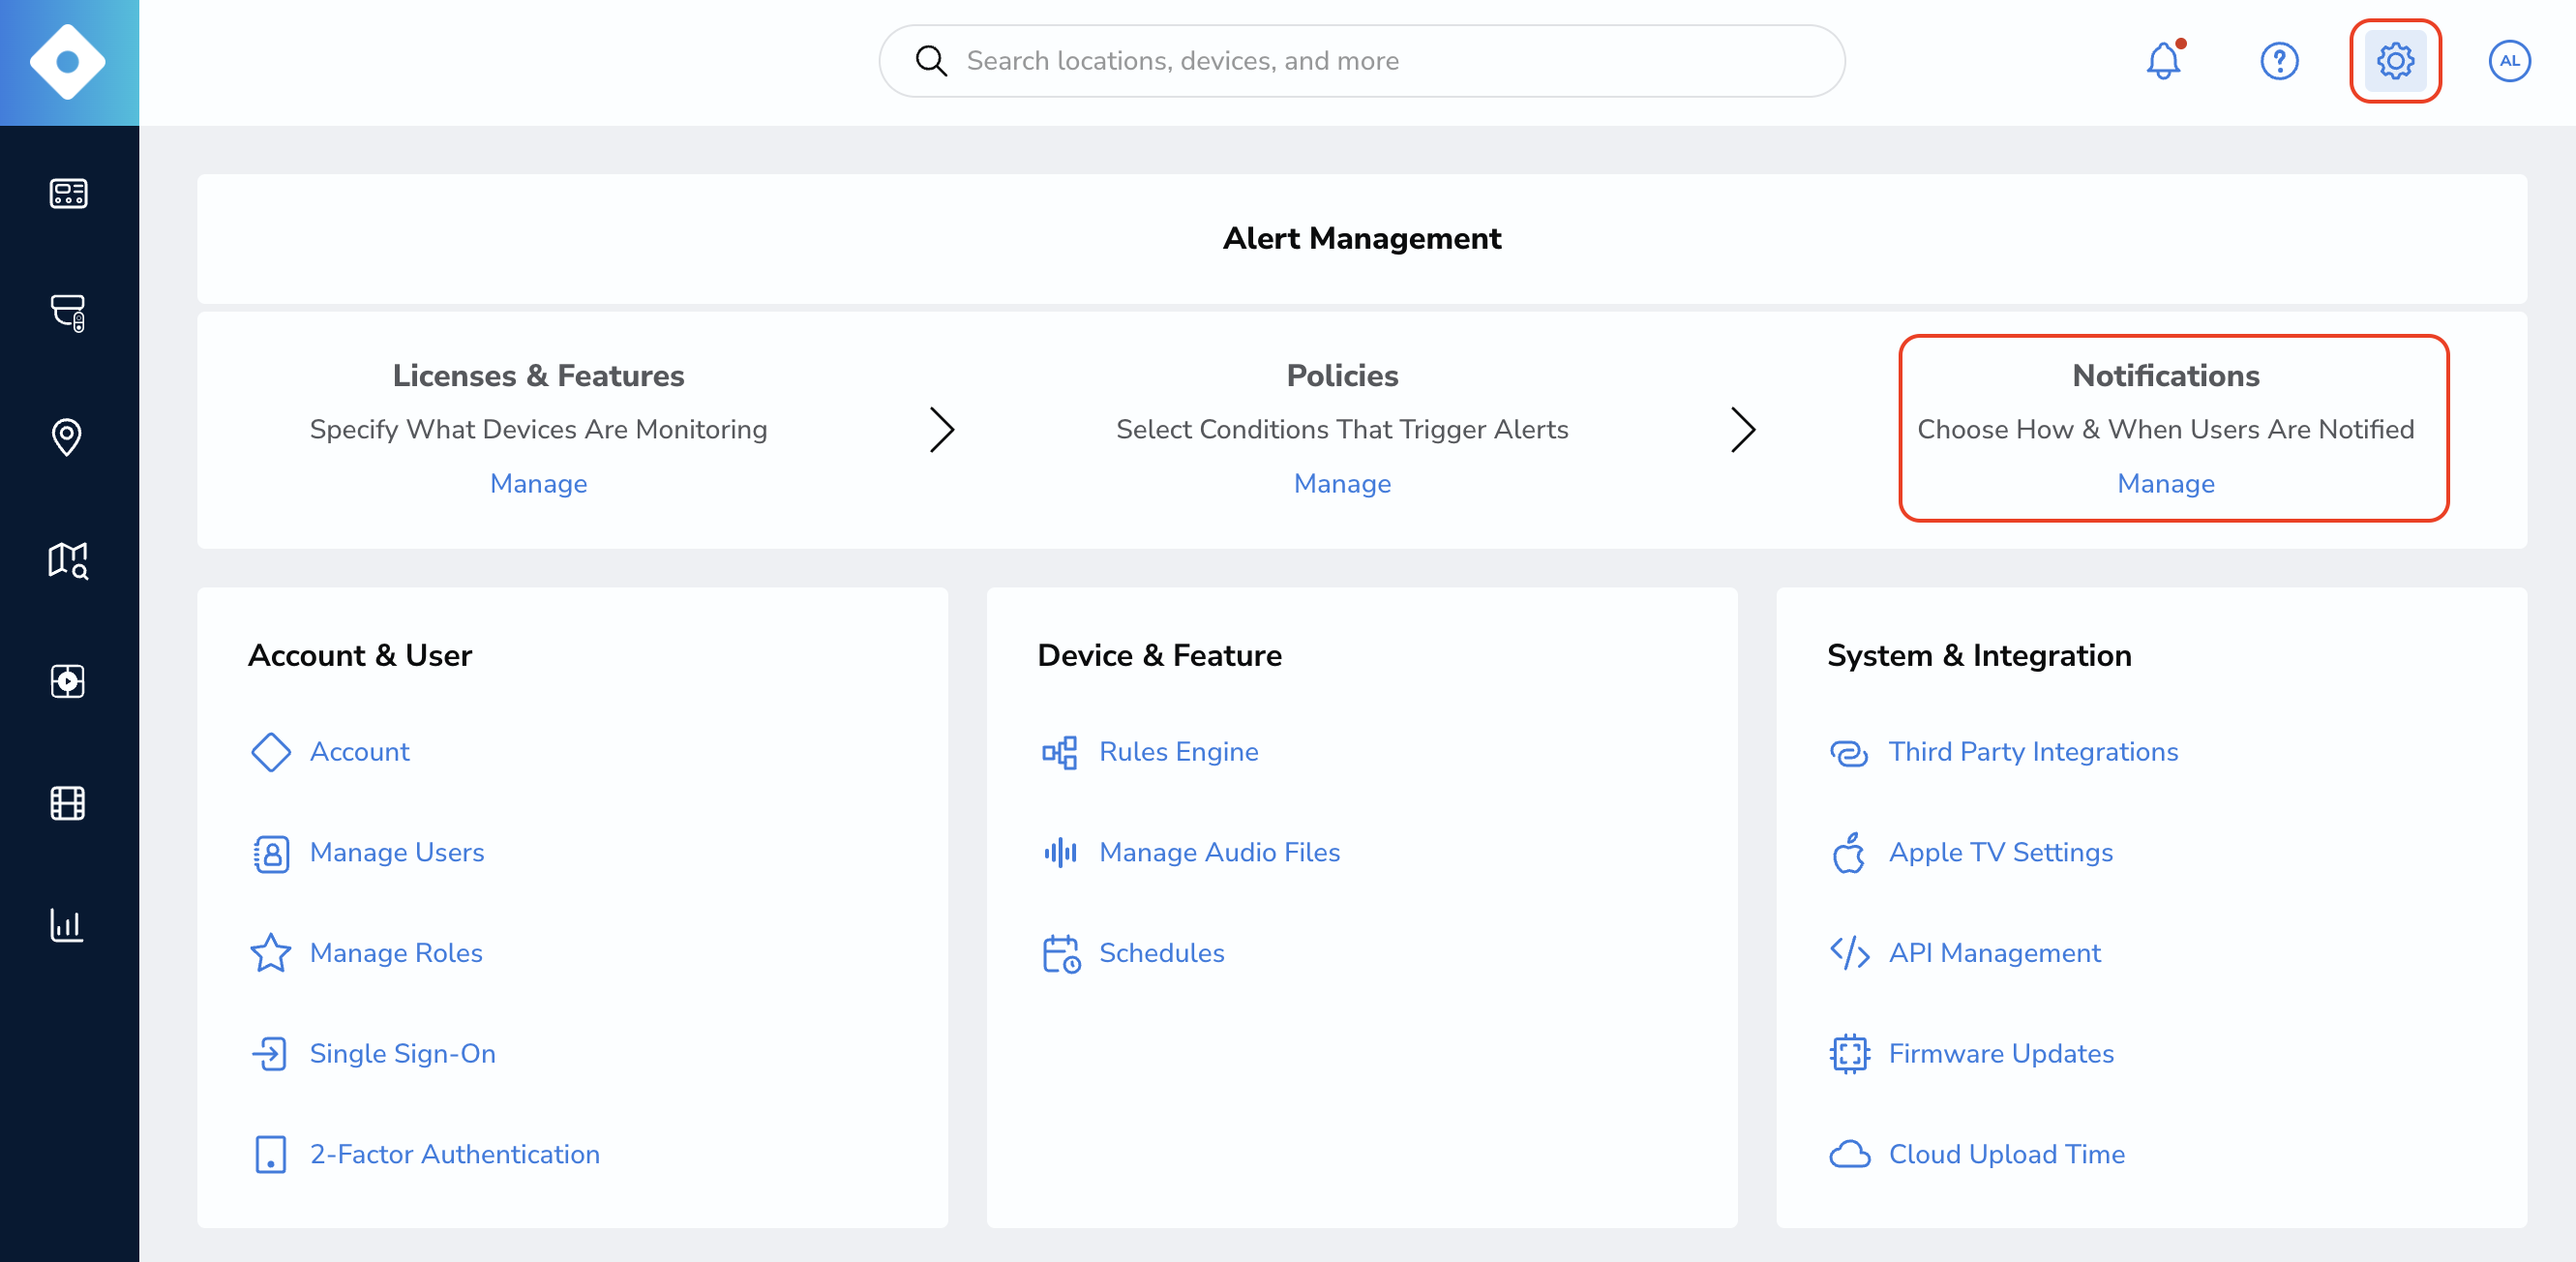Open the film strip sidebar icon
The width and height of the screenshot is (2576, 1262).
click(68, 803)
